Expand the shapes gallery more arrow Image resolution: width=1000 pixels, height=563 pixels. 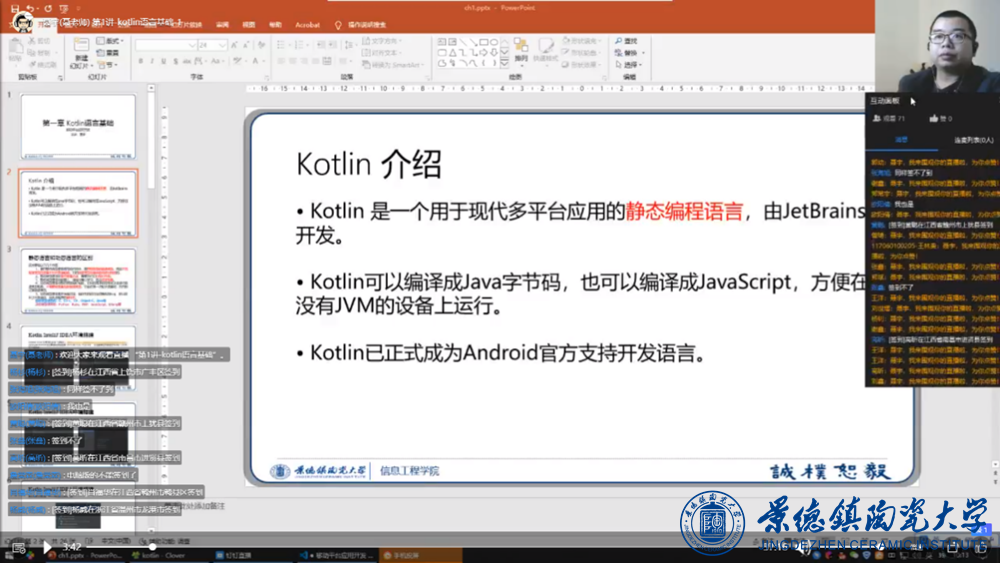coord(504,64)
